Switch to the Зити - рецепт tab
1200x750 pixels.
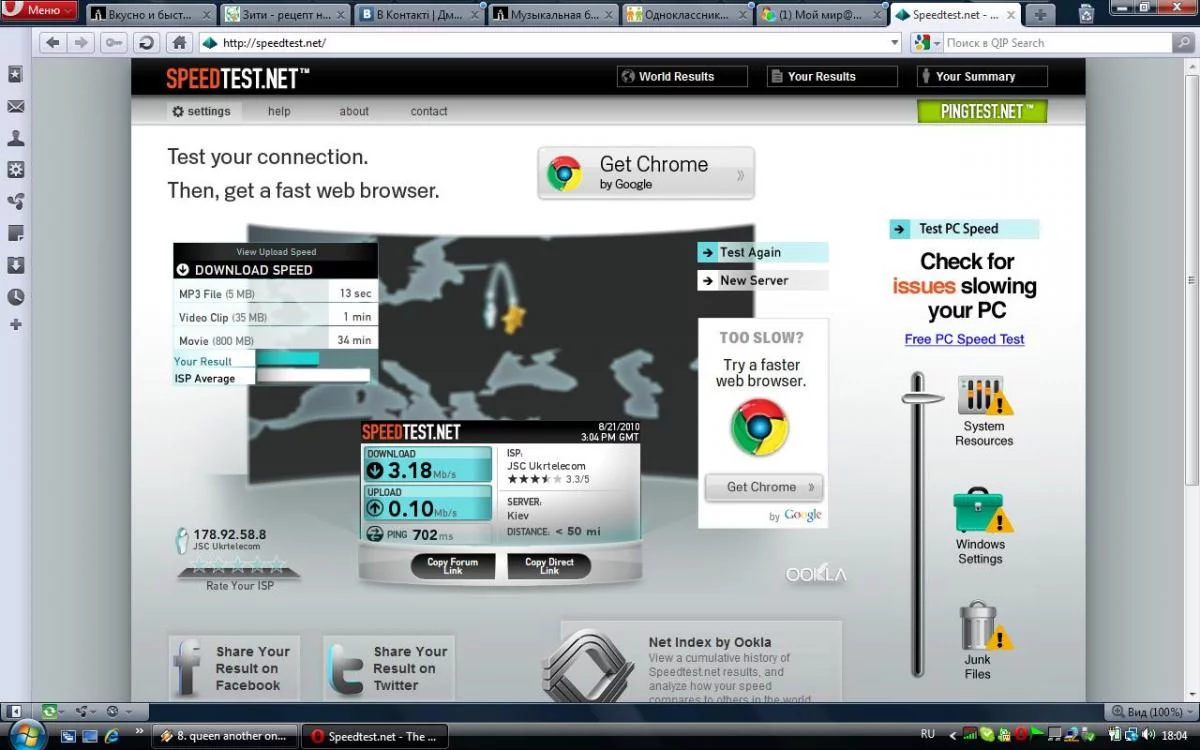285,15
